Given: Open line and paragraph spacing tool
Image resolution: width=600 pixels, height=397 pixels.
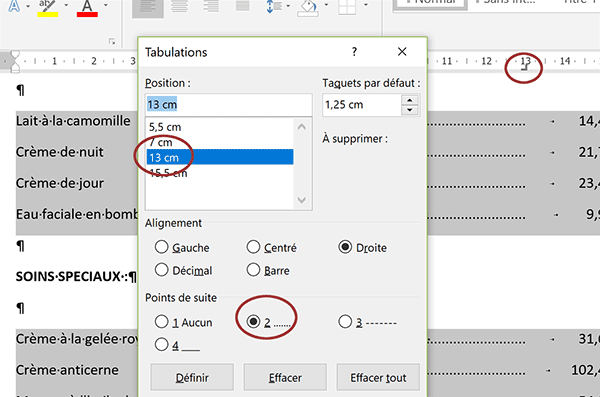Looking at the screenshot, I should 274,7.
